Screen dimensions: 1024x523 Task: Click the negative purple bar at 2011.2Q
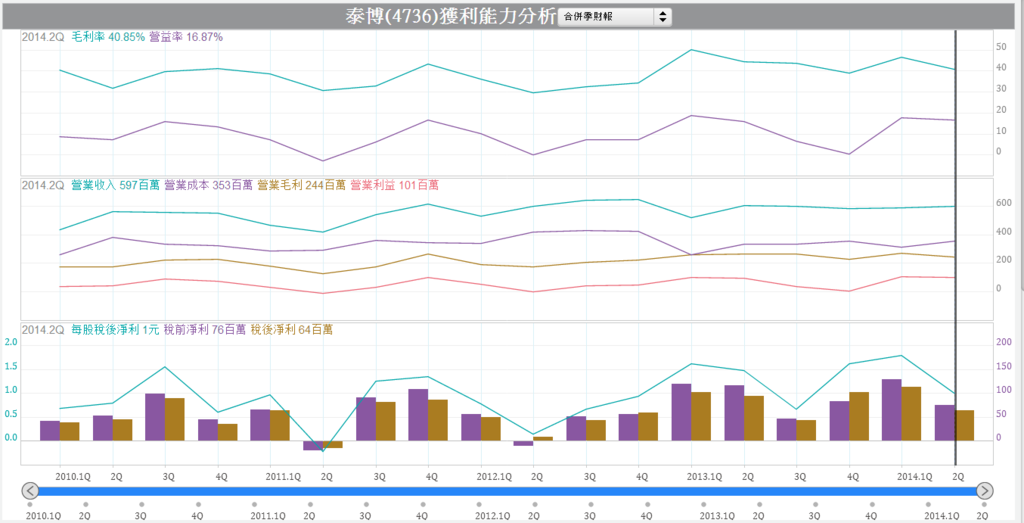(312, 445)
